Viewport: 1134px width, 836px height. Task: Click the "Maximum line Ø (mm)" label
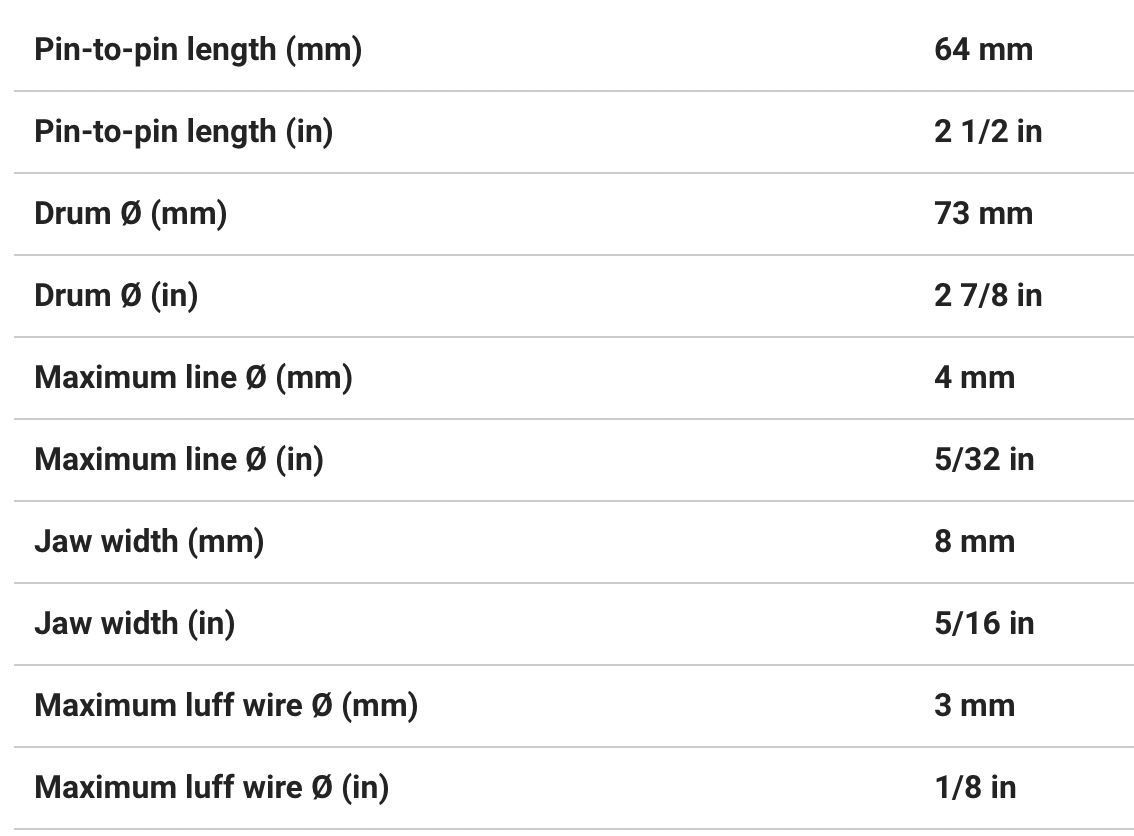click(193, 377)
